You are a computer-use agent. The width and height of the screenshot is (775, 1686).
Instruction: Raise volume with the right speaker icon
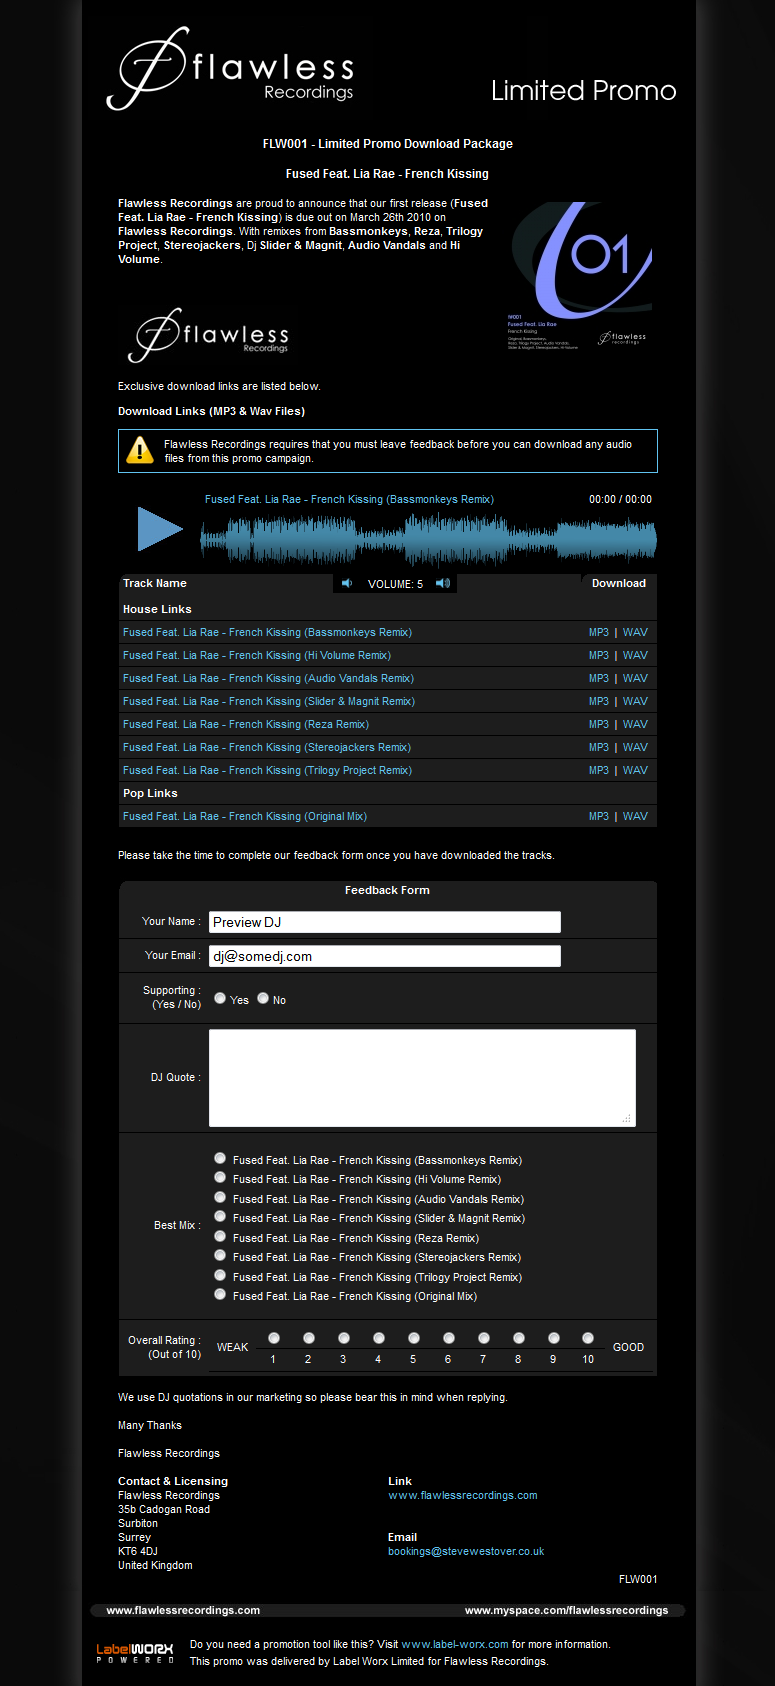(443, 583)
